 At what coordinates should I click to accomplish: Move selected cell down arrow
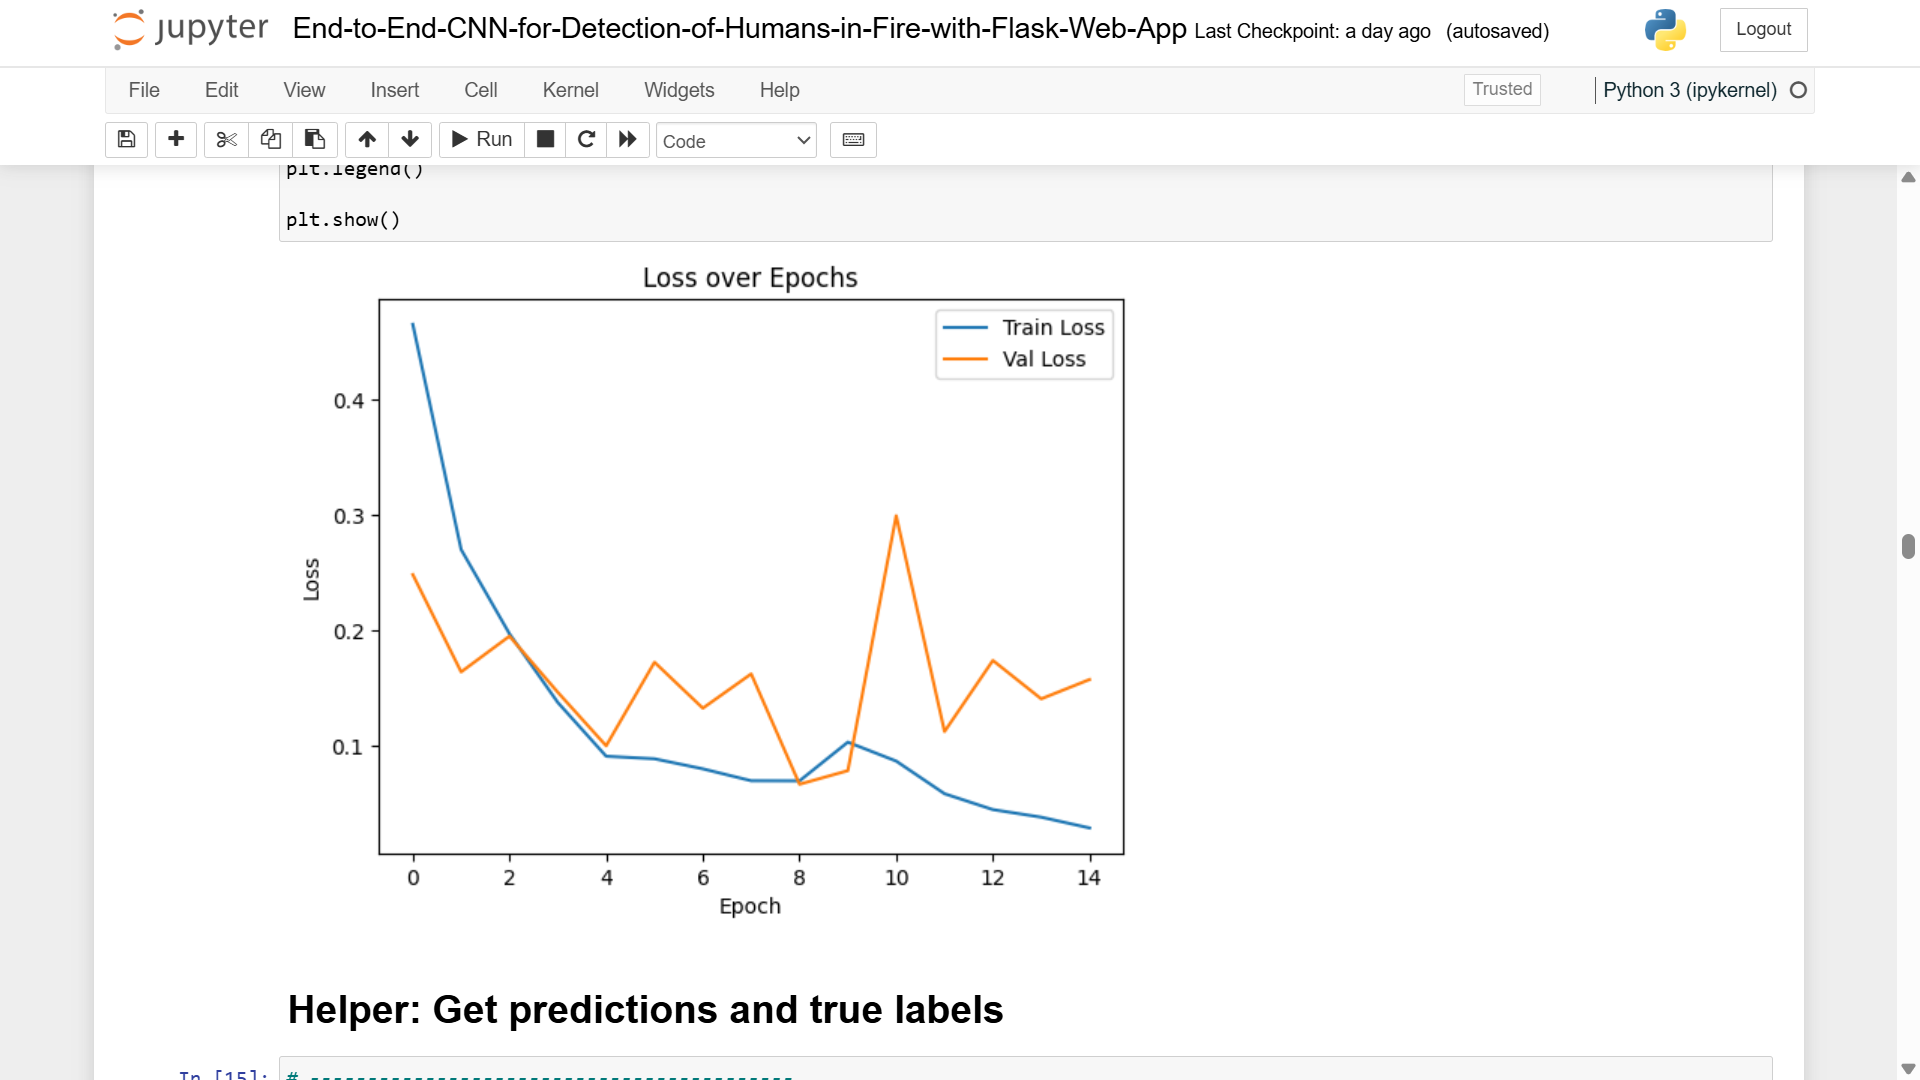tap(410, 140)
